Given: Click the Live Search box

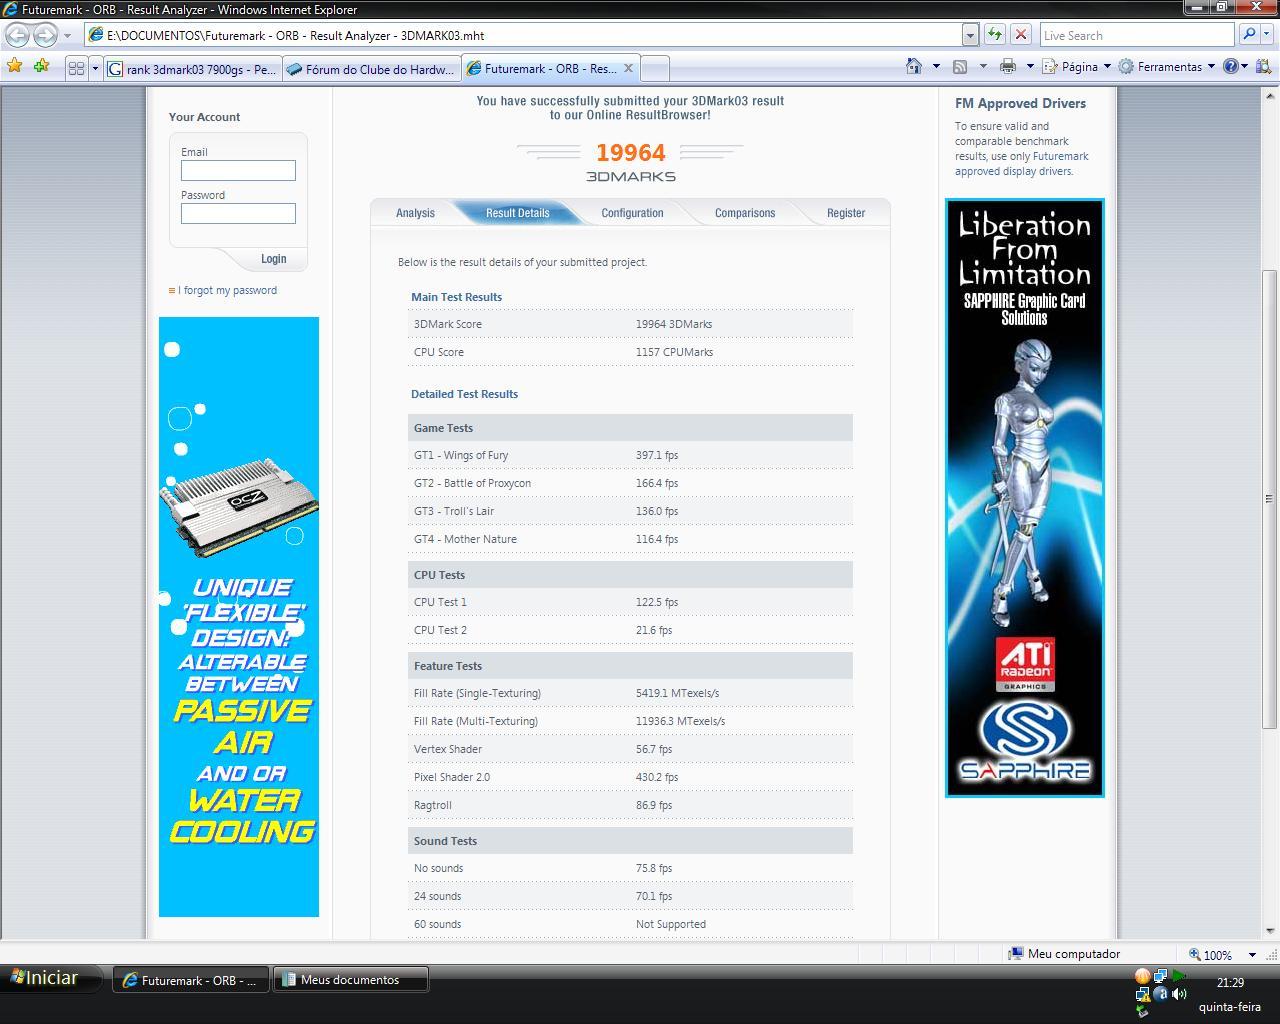Looking at the screenshot, I should [1137, 35].
